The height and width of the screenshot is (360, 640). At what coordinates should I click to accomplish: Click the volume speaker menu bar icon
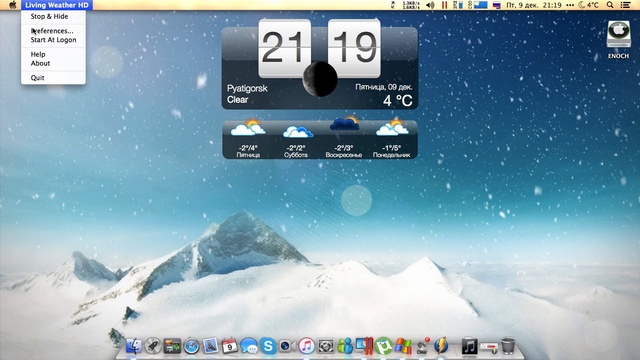430,5
